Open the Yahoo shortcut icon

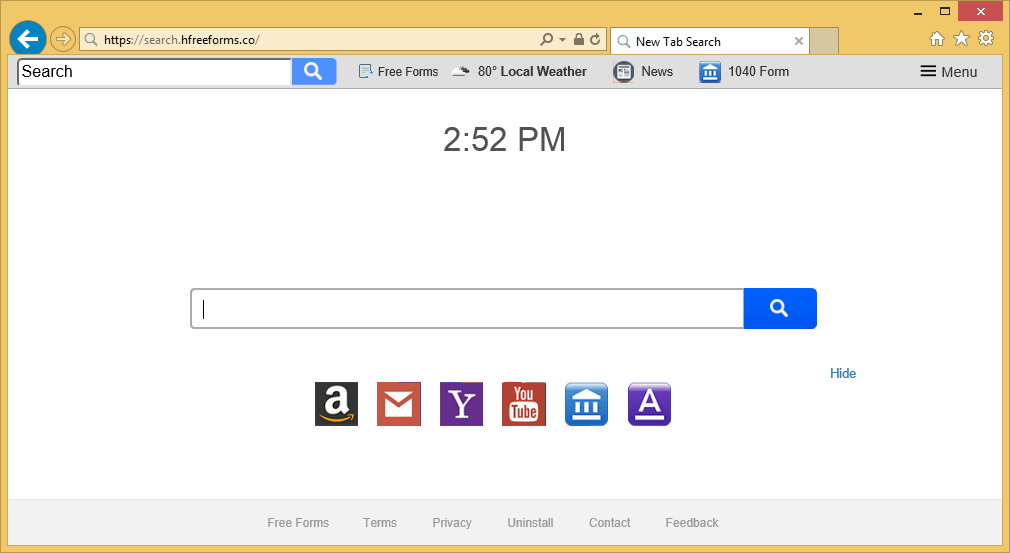click(x=461, y=404)
